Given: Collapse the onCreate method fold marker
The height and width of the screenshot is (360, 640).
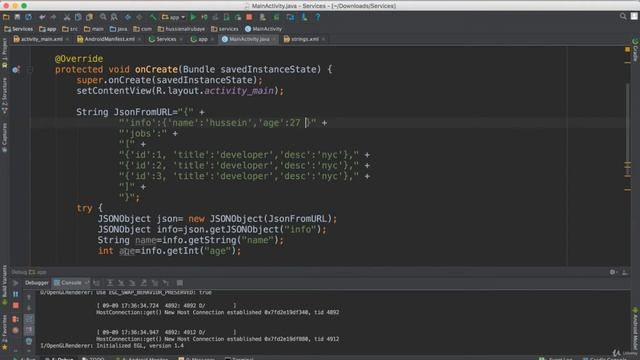Looking at the screenshot, I should [x=30, y=69].
